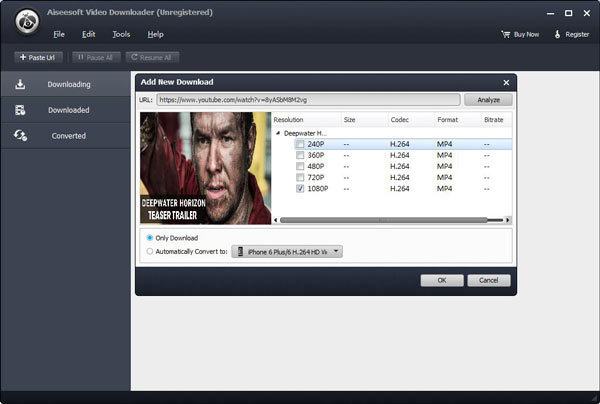Click the URL input field
This screenshot has height=404, width=600.
308,100
